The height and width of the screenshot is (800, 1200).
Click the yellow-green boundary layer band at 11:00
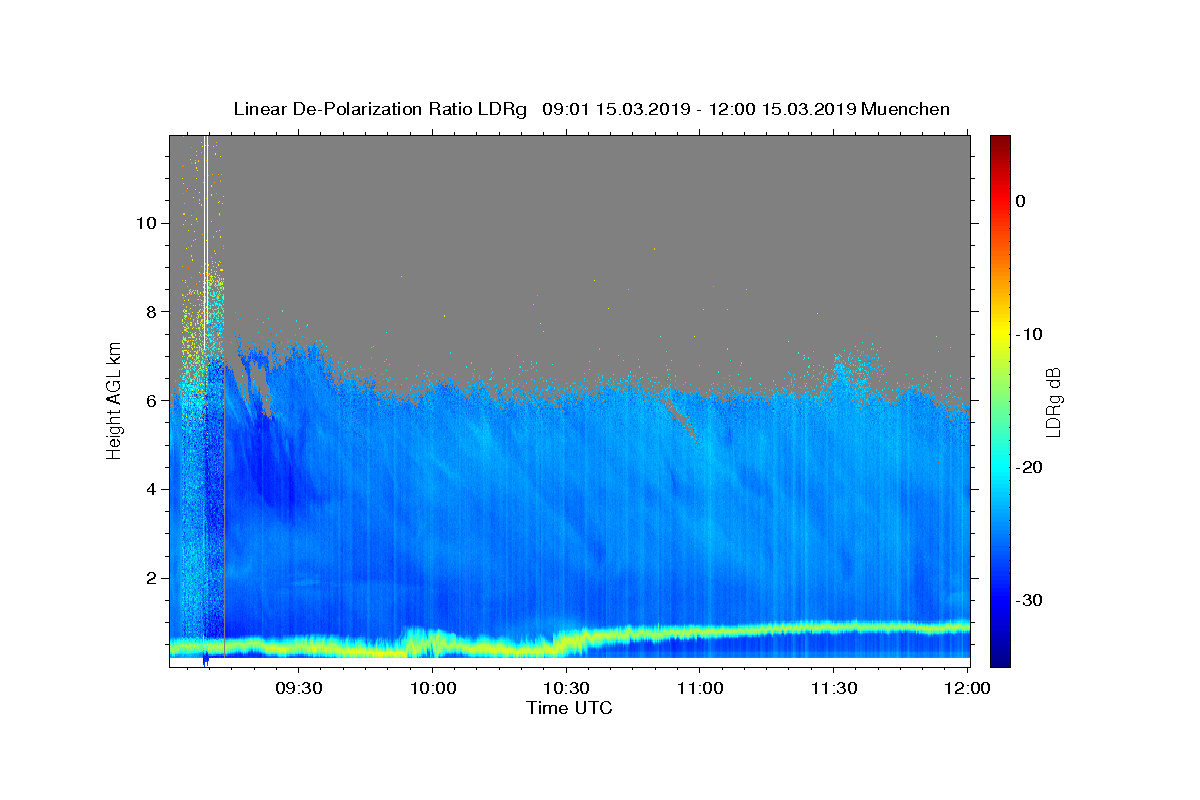click(x=700, y=632)
